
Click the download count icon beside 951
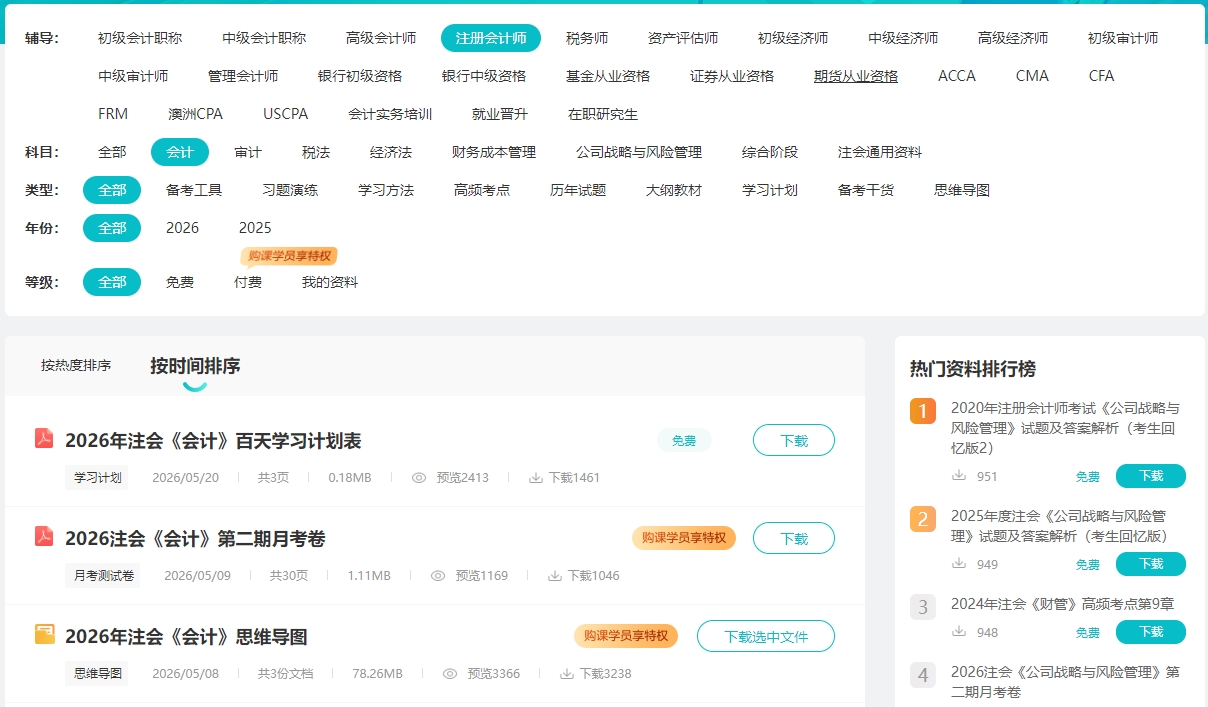(x=959, y=476)
